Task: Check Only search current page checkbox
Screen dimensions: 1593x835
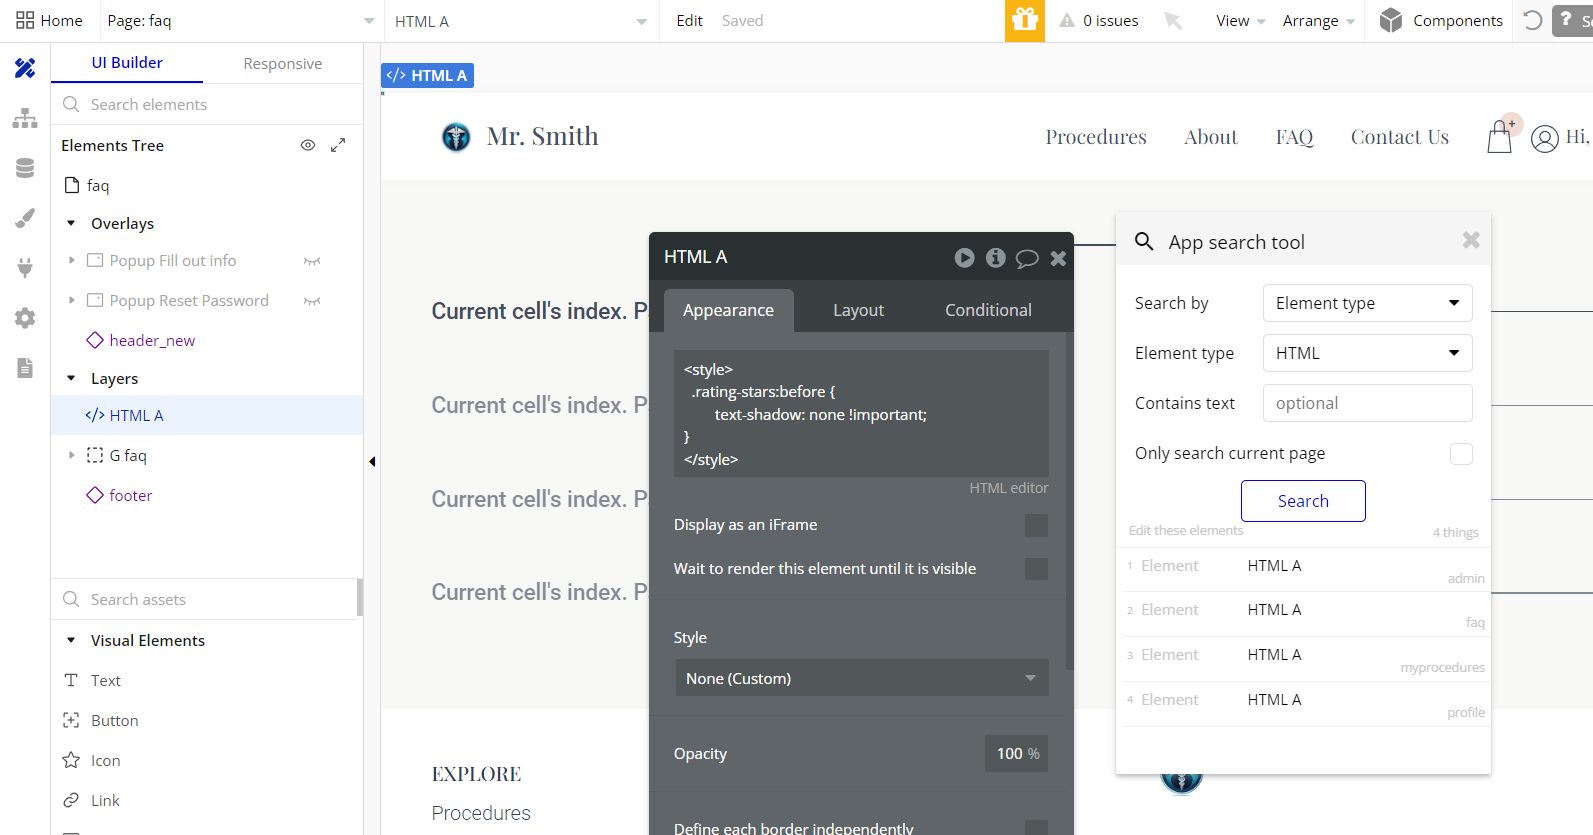Action: [x=1461, y=454]
